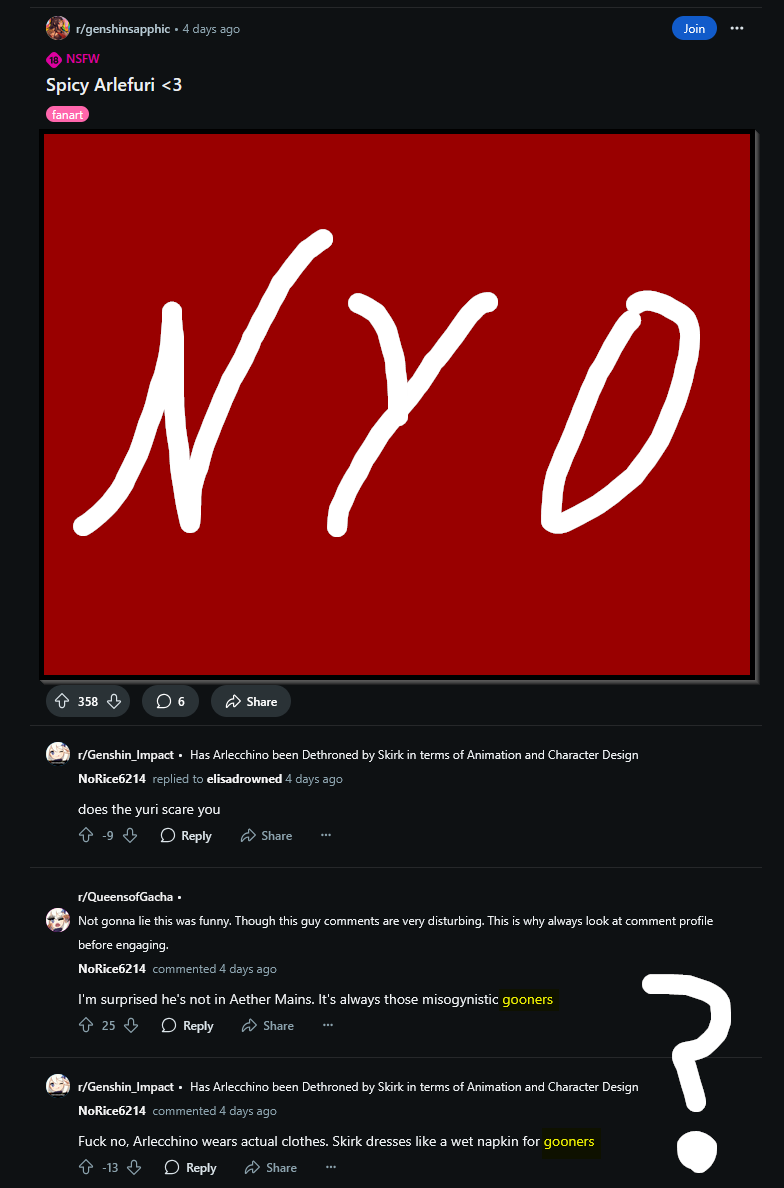This screenshot has width=784, height=1188.
Task: Open the post's three-dot overflow menu
Action: [x=737, y=28]
